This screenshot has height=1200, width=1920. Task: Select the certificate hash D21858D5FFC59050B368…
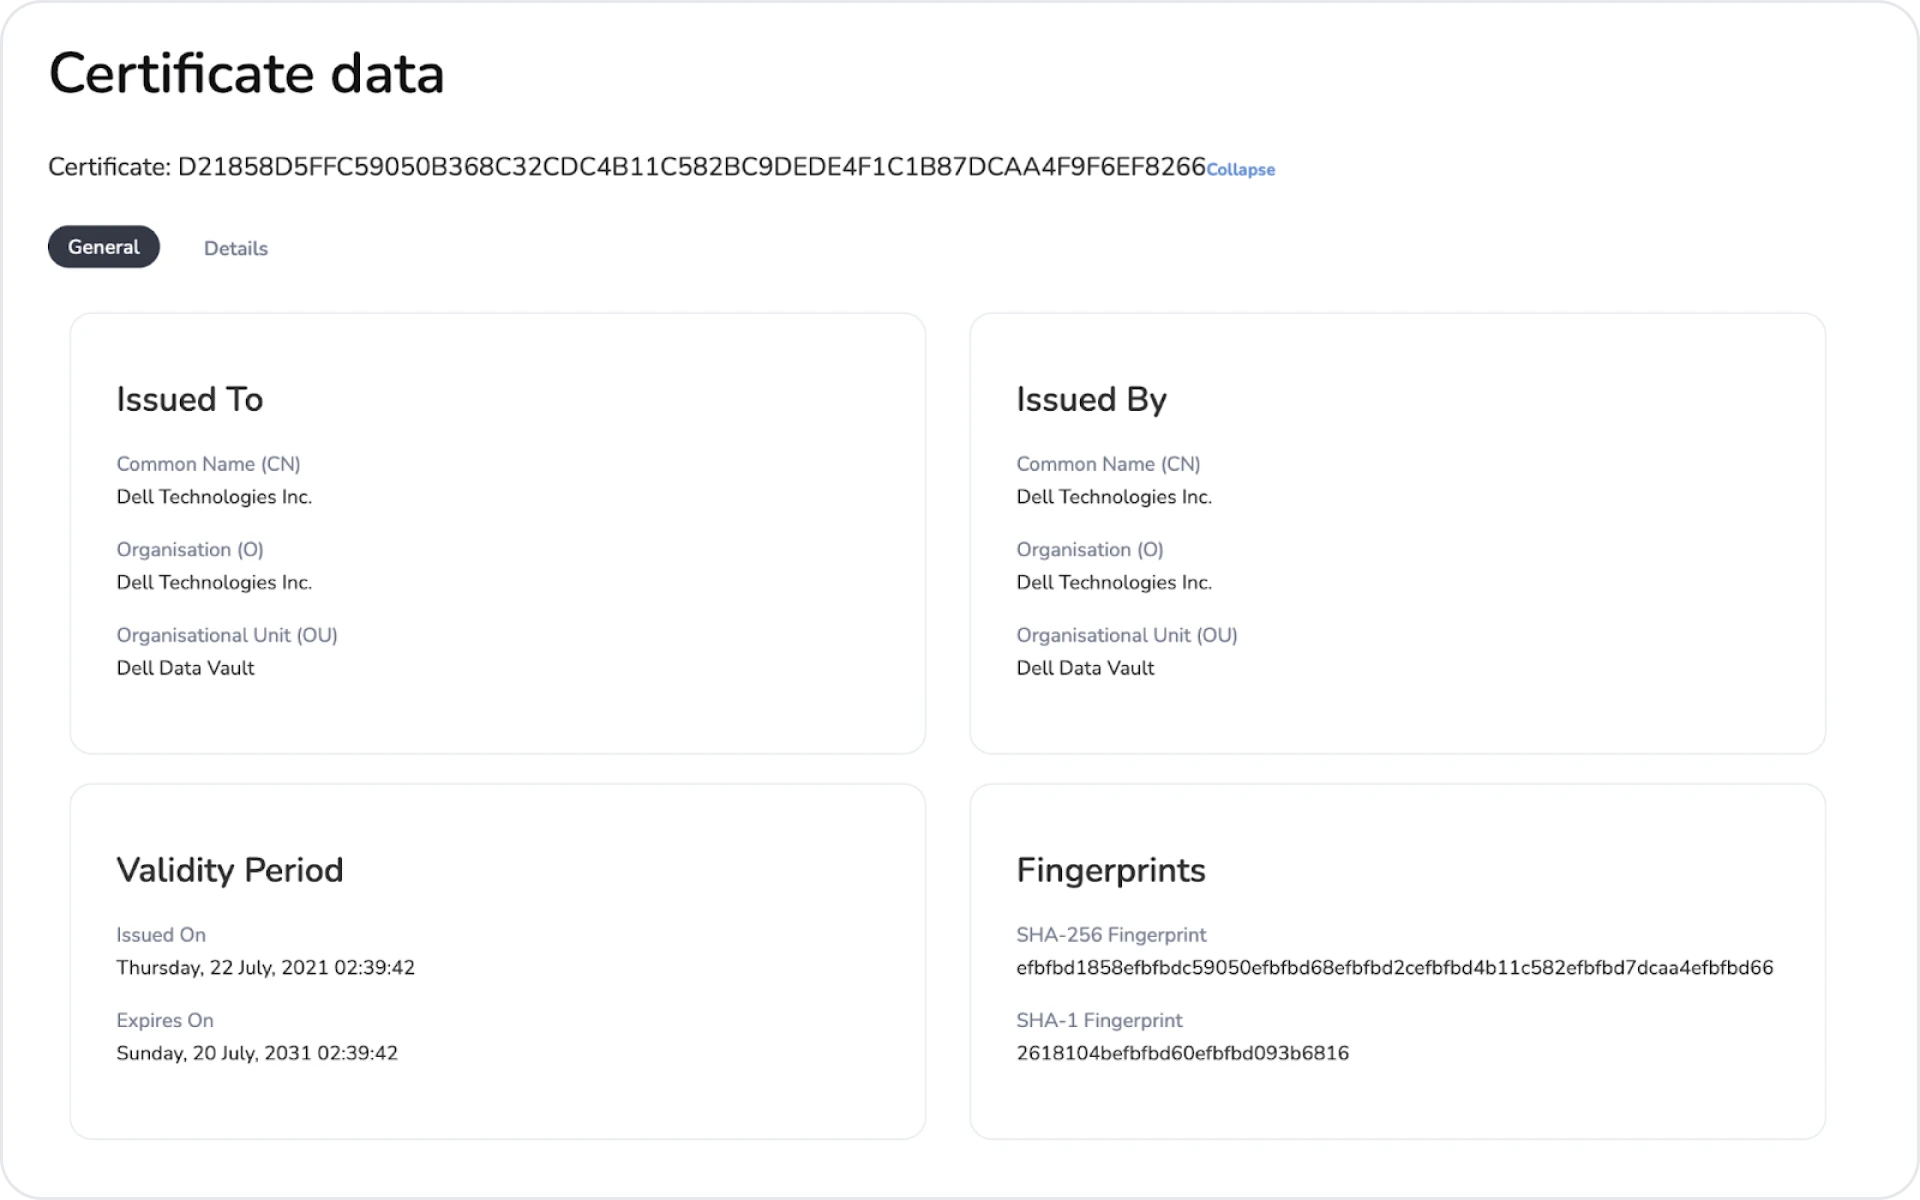[691, 166]
